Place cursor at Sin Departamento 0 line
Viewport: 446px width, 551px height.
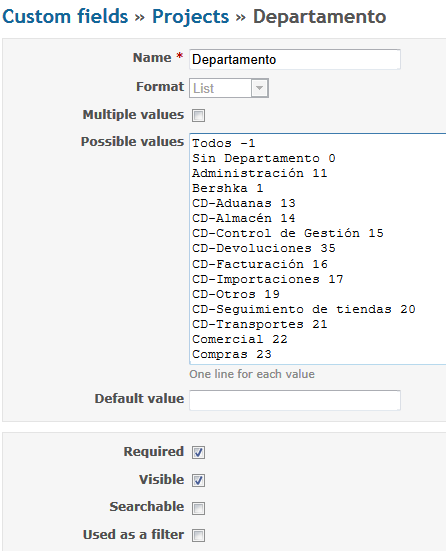point(264,158)
